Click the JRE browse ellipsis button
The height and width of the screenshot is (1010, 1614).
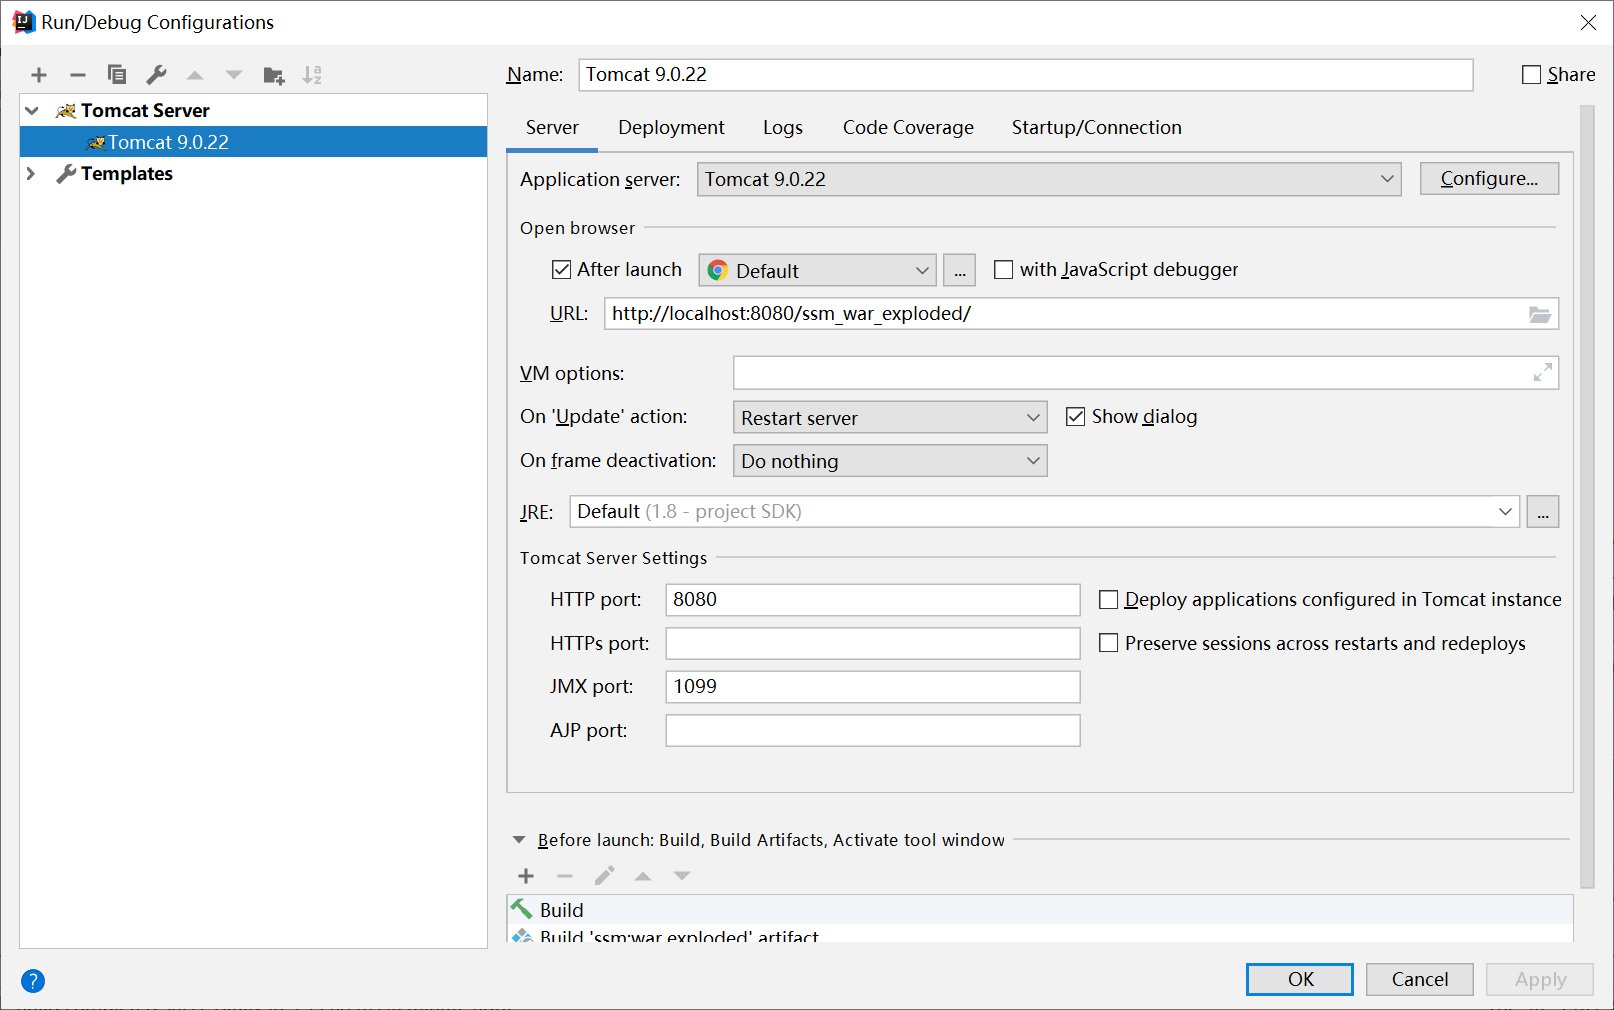[1543, 512]
